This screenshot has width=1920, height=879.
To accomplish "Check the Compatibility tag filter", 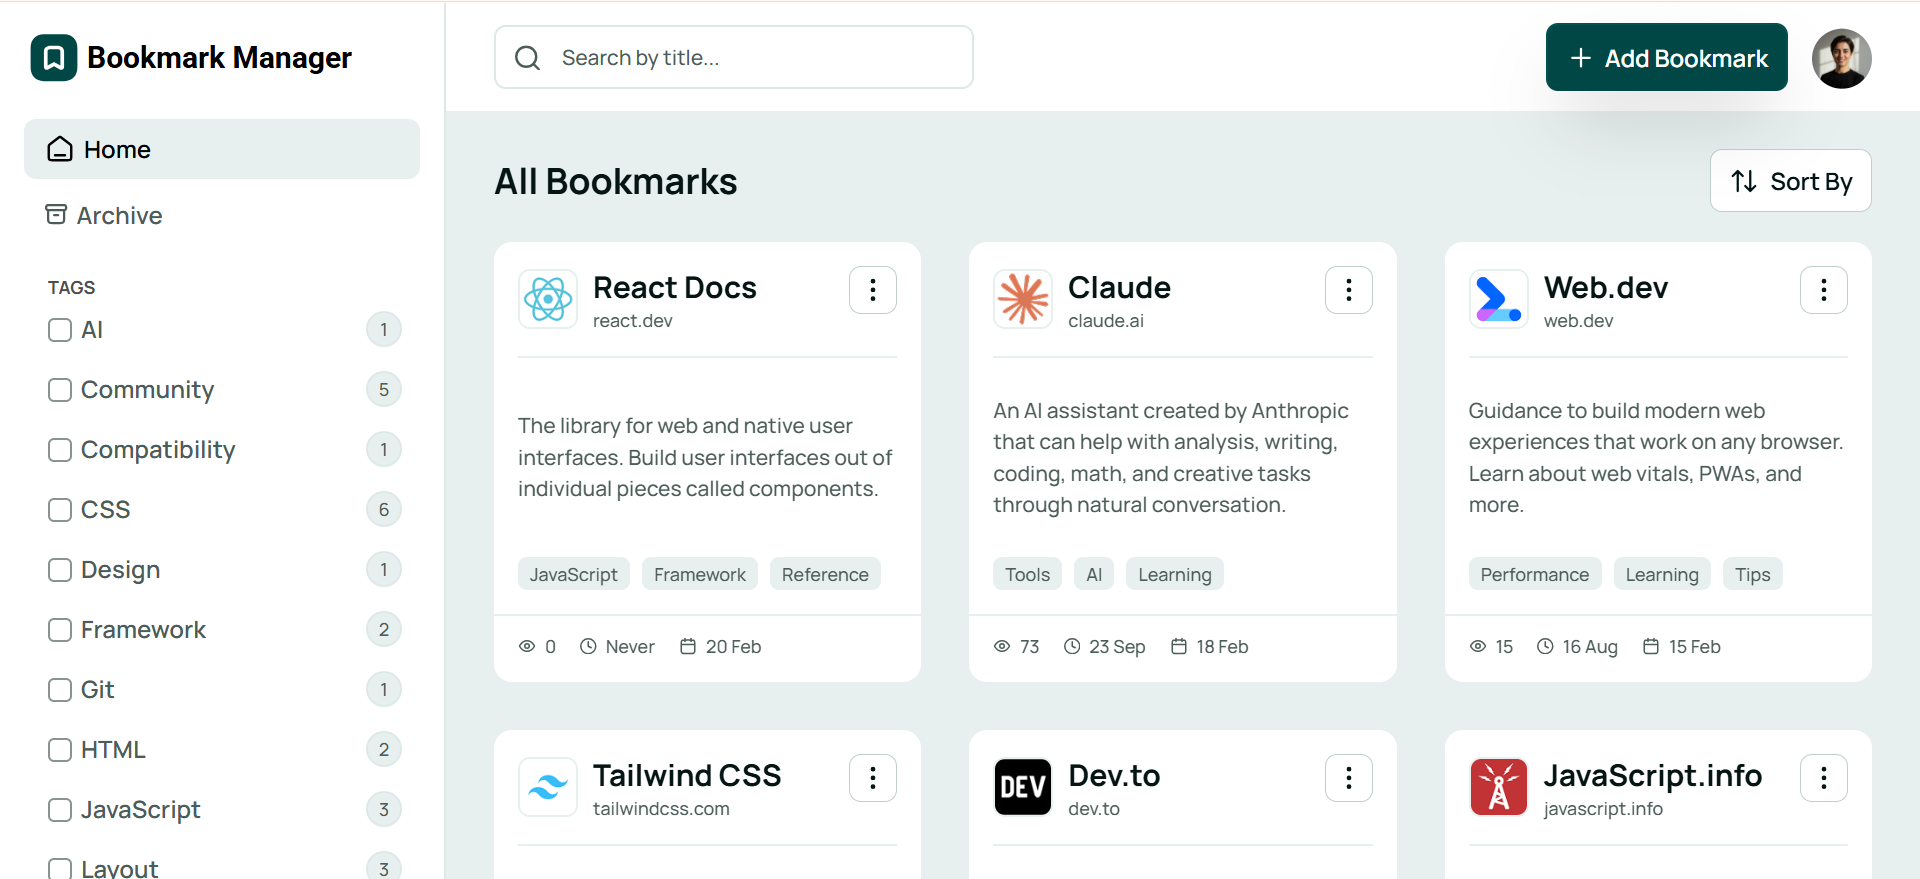I will pyautogui.click(x=60, y=450).
